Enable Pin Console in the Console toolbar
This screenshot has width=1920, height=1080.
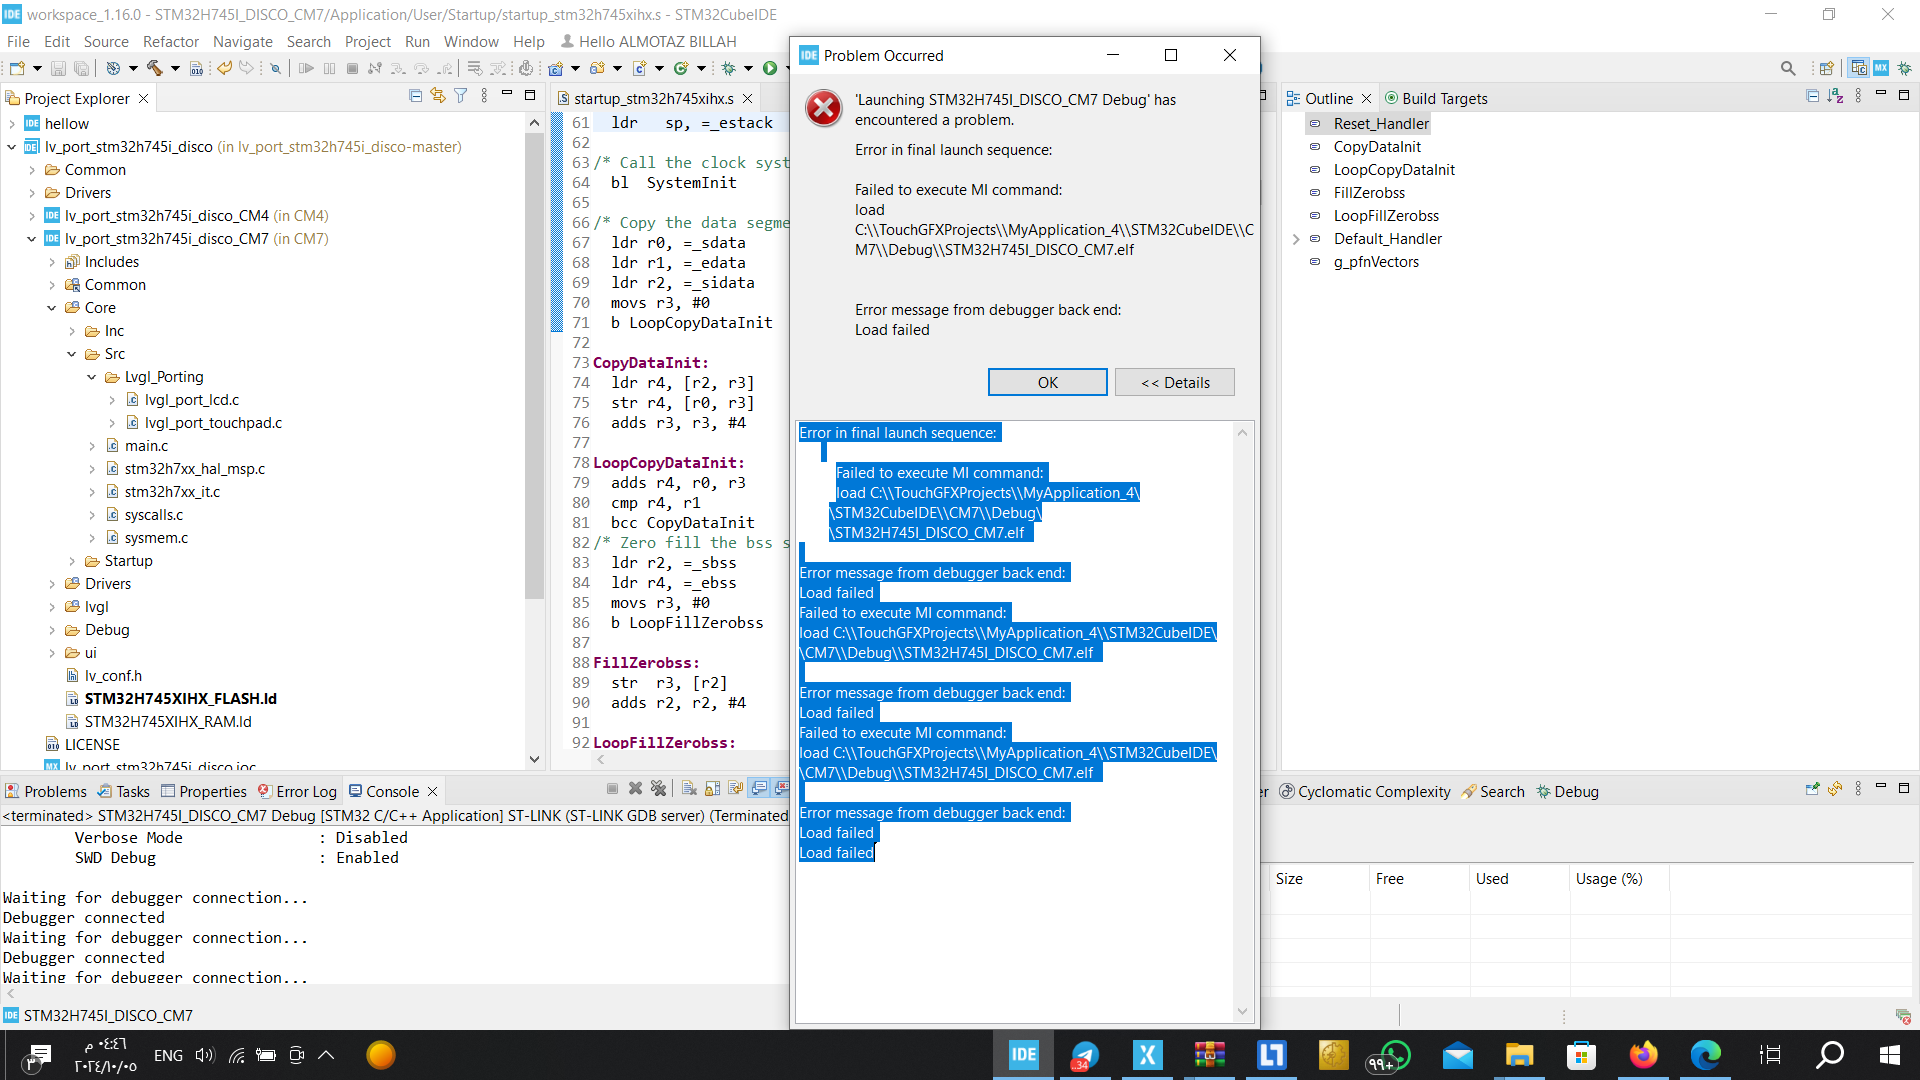pyautogui.click(x=736, y=789)
